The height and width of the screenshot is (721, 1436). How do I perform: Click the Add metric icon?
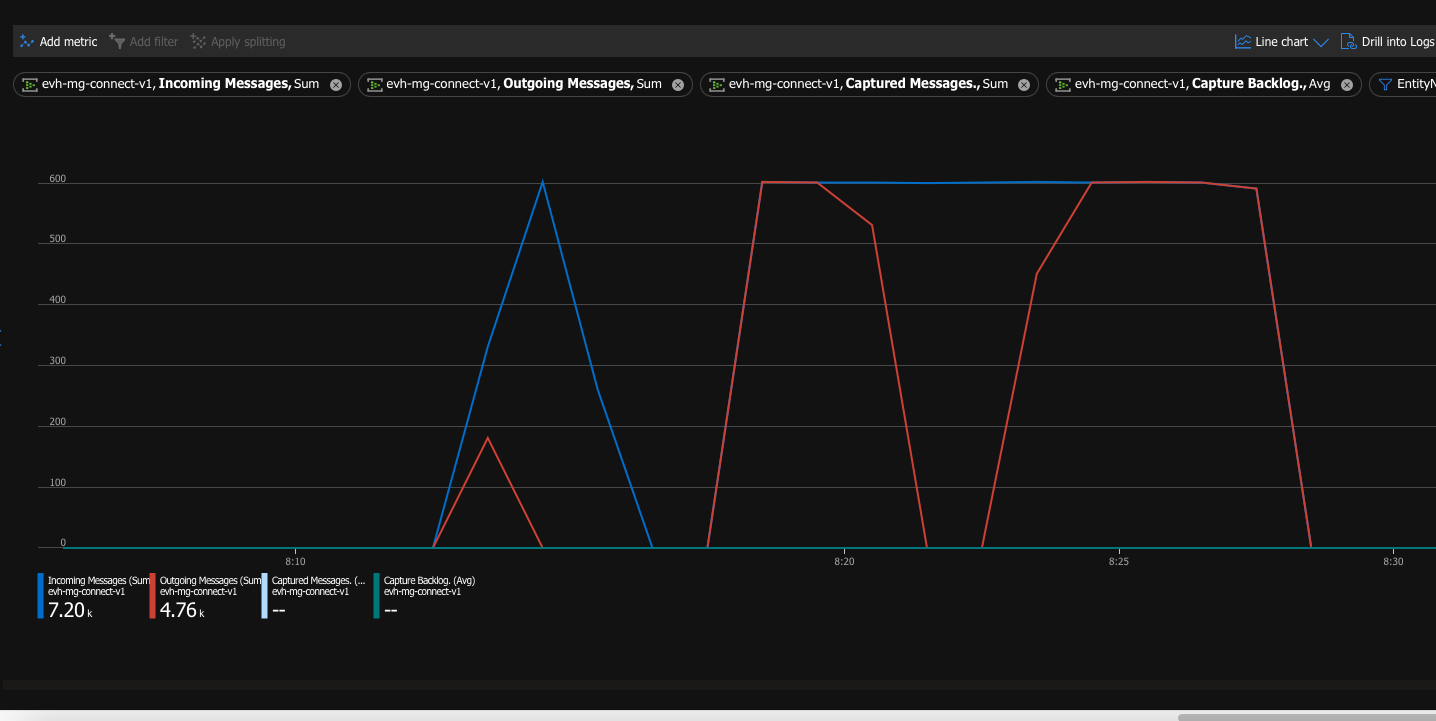tap(27, 41)
